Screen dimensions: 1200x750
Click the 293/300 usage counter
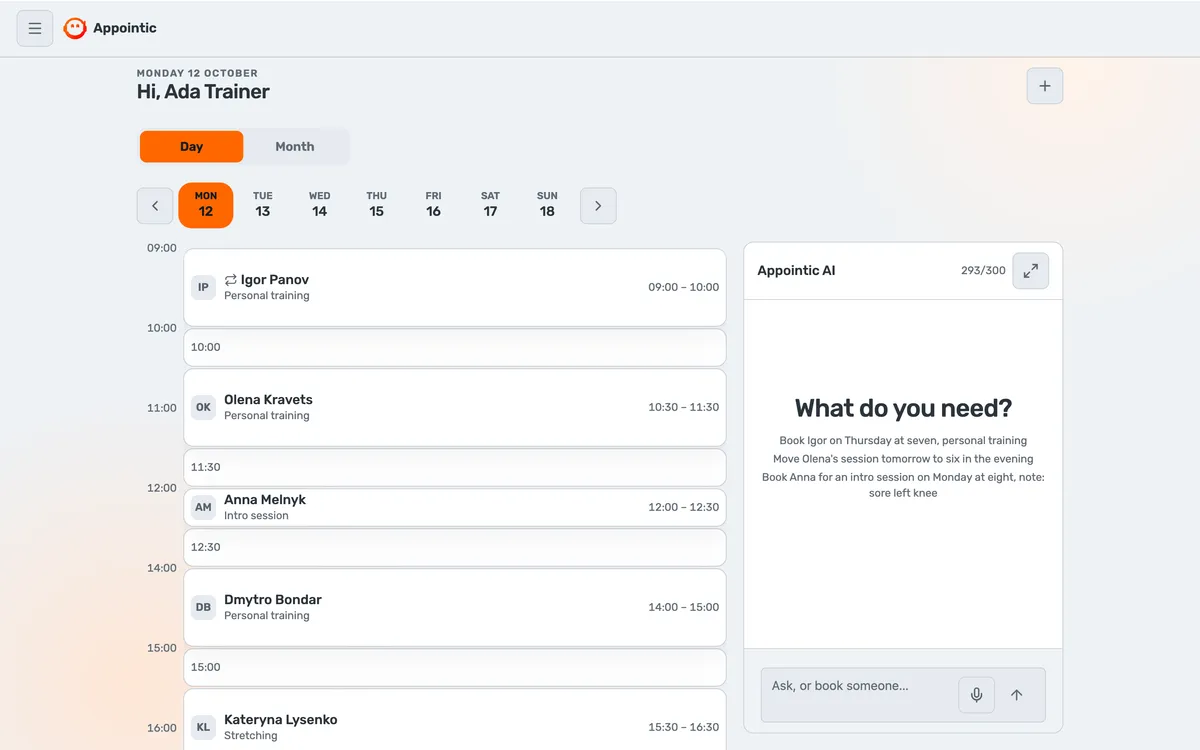point(983,271)
